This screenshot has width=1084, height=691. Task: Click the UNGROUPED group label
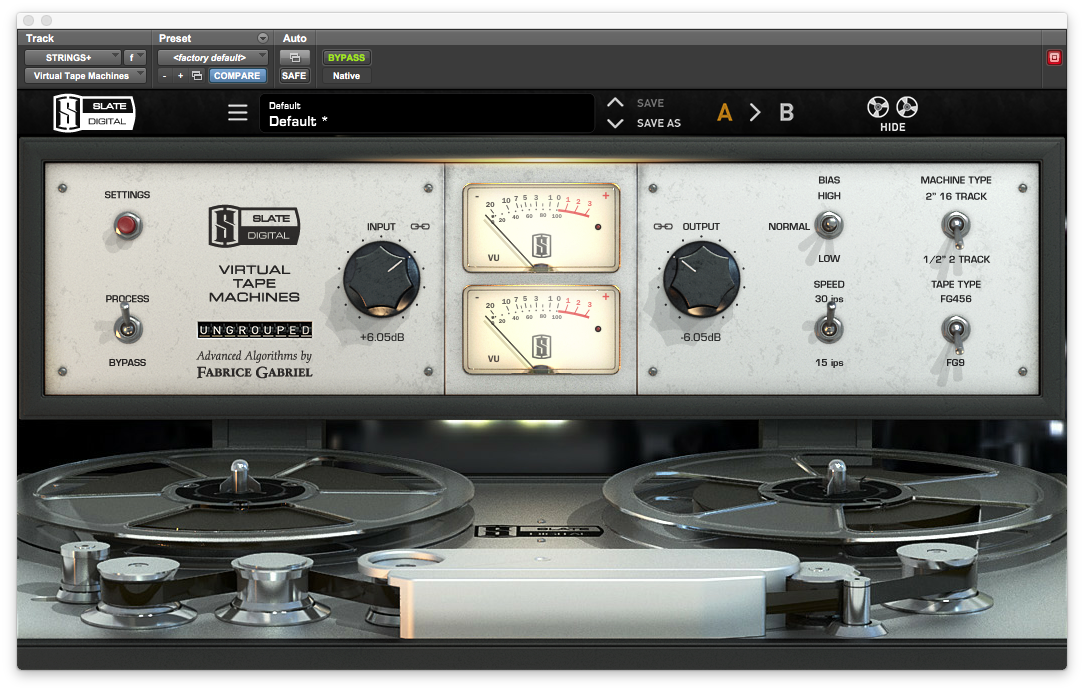point(254,330)
